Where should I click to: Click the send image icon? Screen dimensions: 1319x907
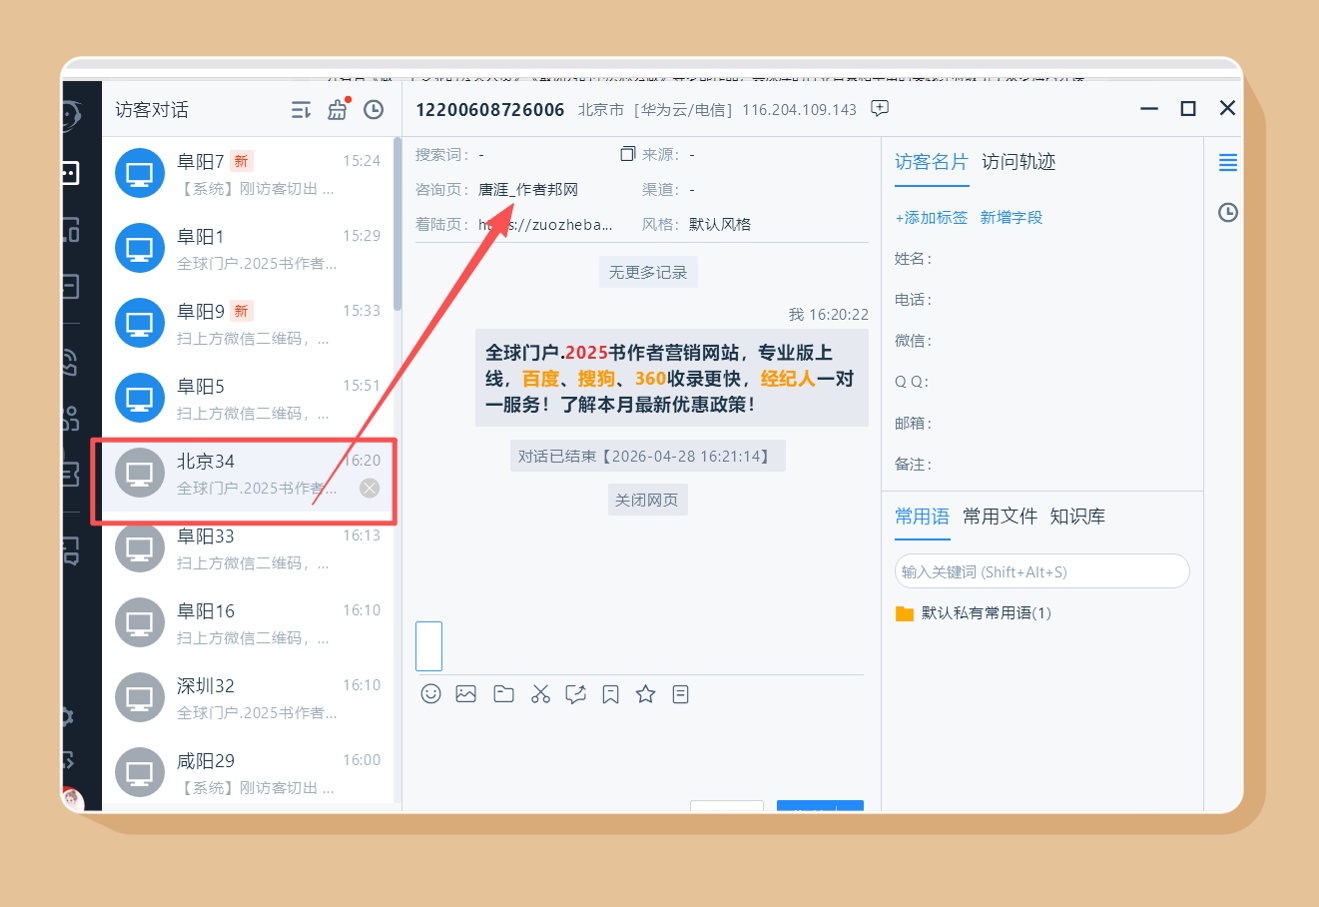tap(466, 694)
